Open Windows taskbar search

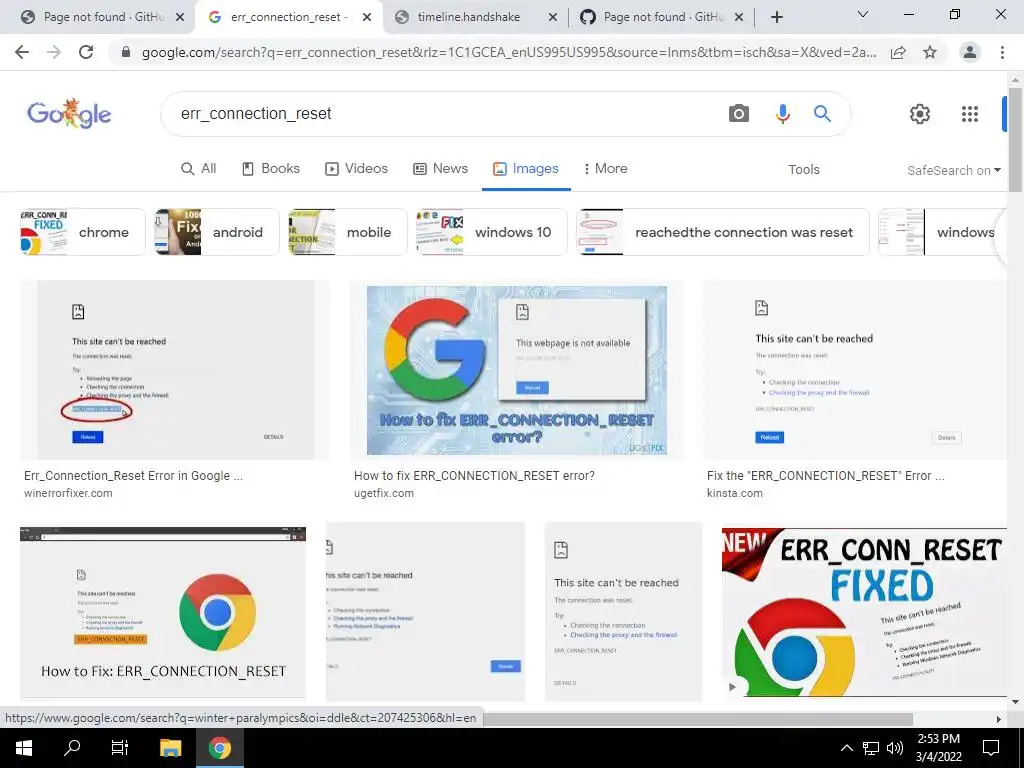(x=72, y=748)
